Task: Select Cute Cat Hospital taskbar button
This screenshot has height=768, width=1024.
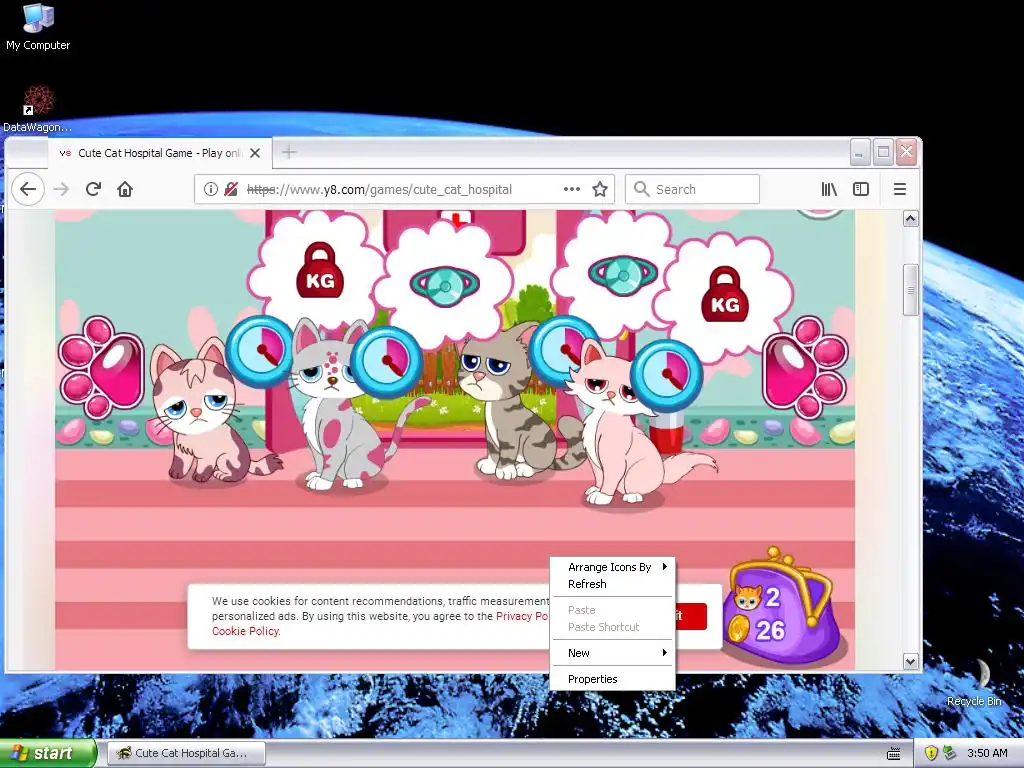Action: click(186, 753)
